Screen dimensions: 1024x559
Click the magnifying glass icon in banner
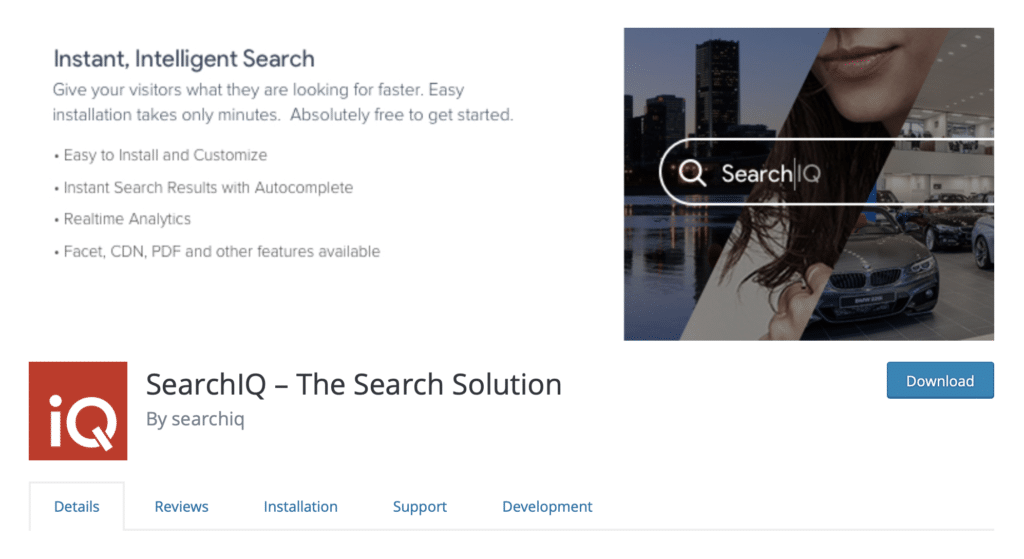coord(692,173)
